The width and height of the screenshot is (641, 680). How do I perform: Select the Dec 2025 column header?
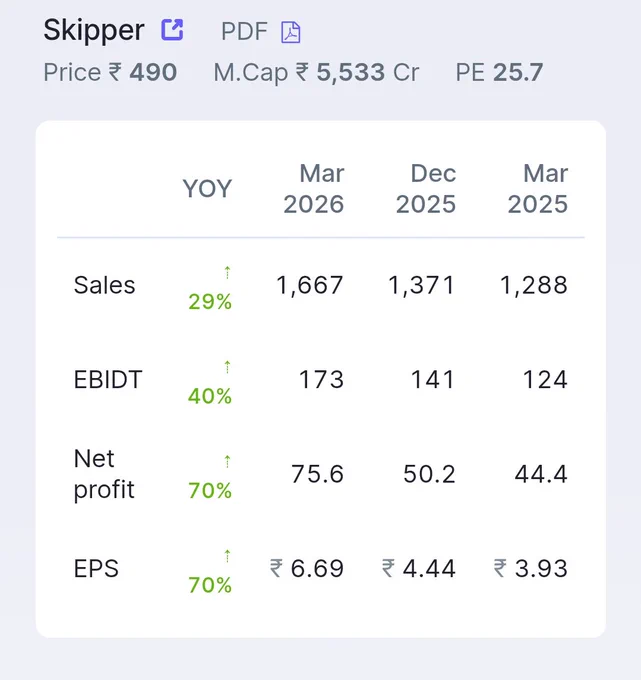point(426,189)
